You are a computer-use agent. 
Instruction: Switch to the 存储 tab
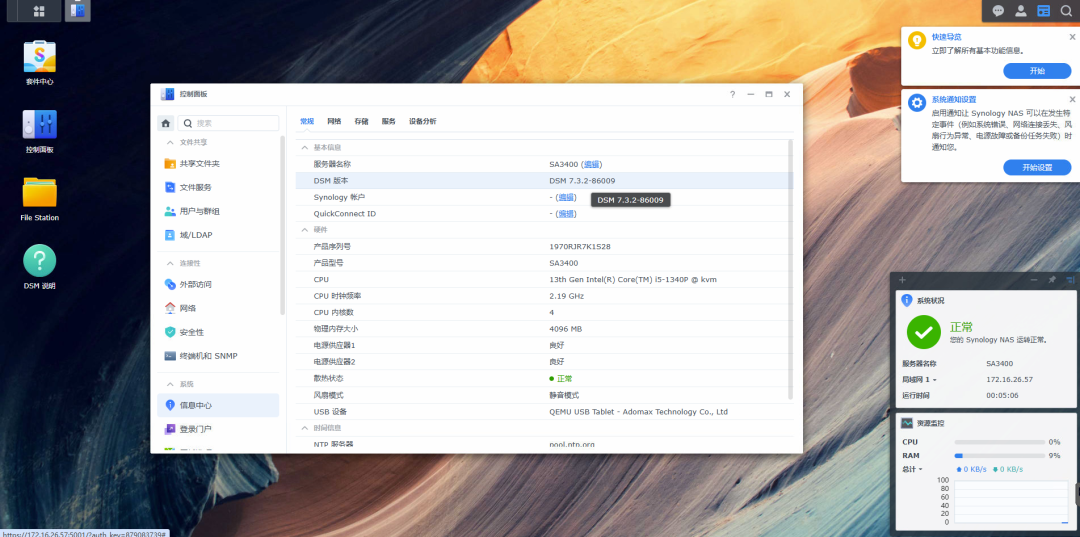[x=361, y=121]
